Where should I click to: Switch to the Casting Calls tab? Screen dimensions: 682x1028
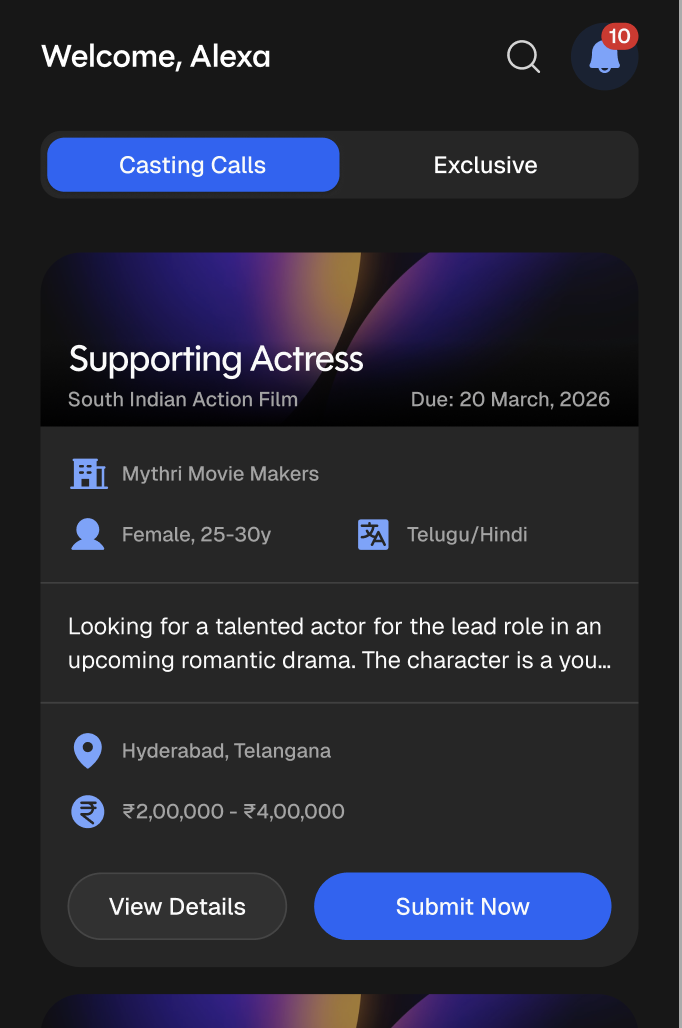193,165
